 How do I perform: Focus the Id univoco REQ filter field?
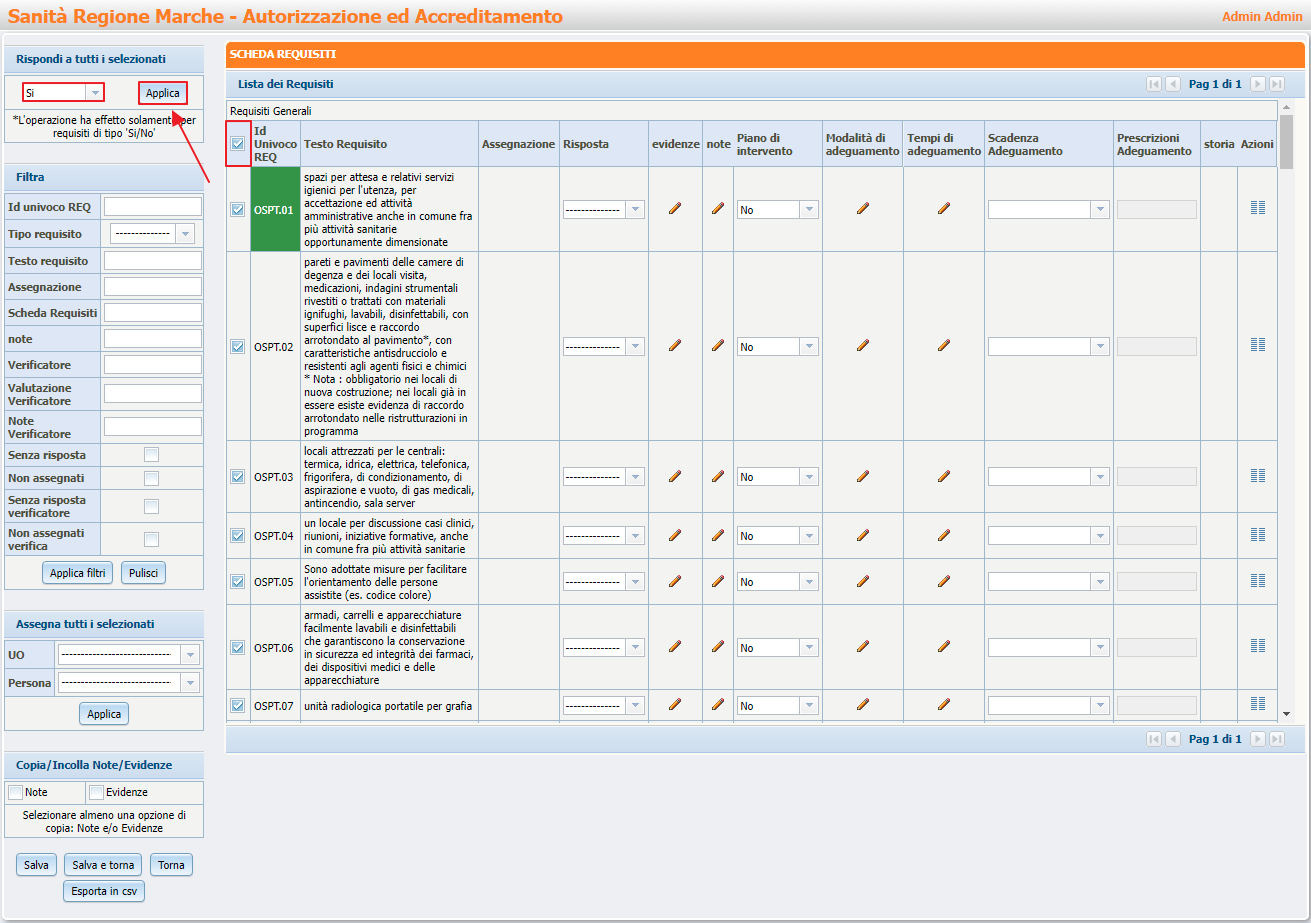coord(153,207)
